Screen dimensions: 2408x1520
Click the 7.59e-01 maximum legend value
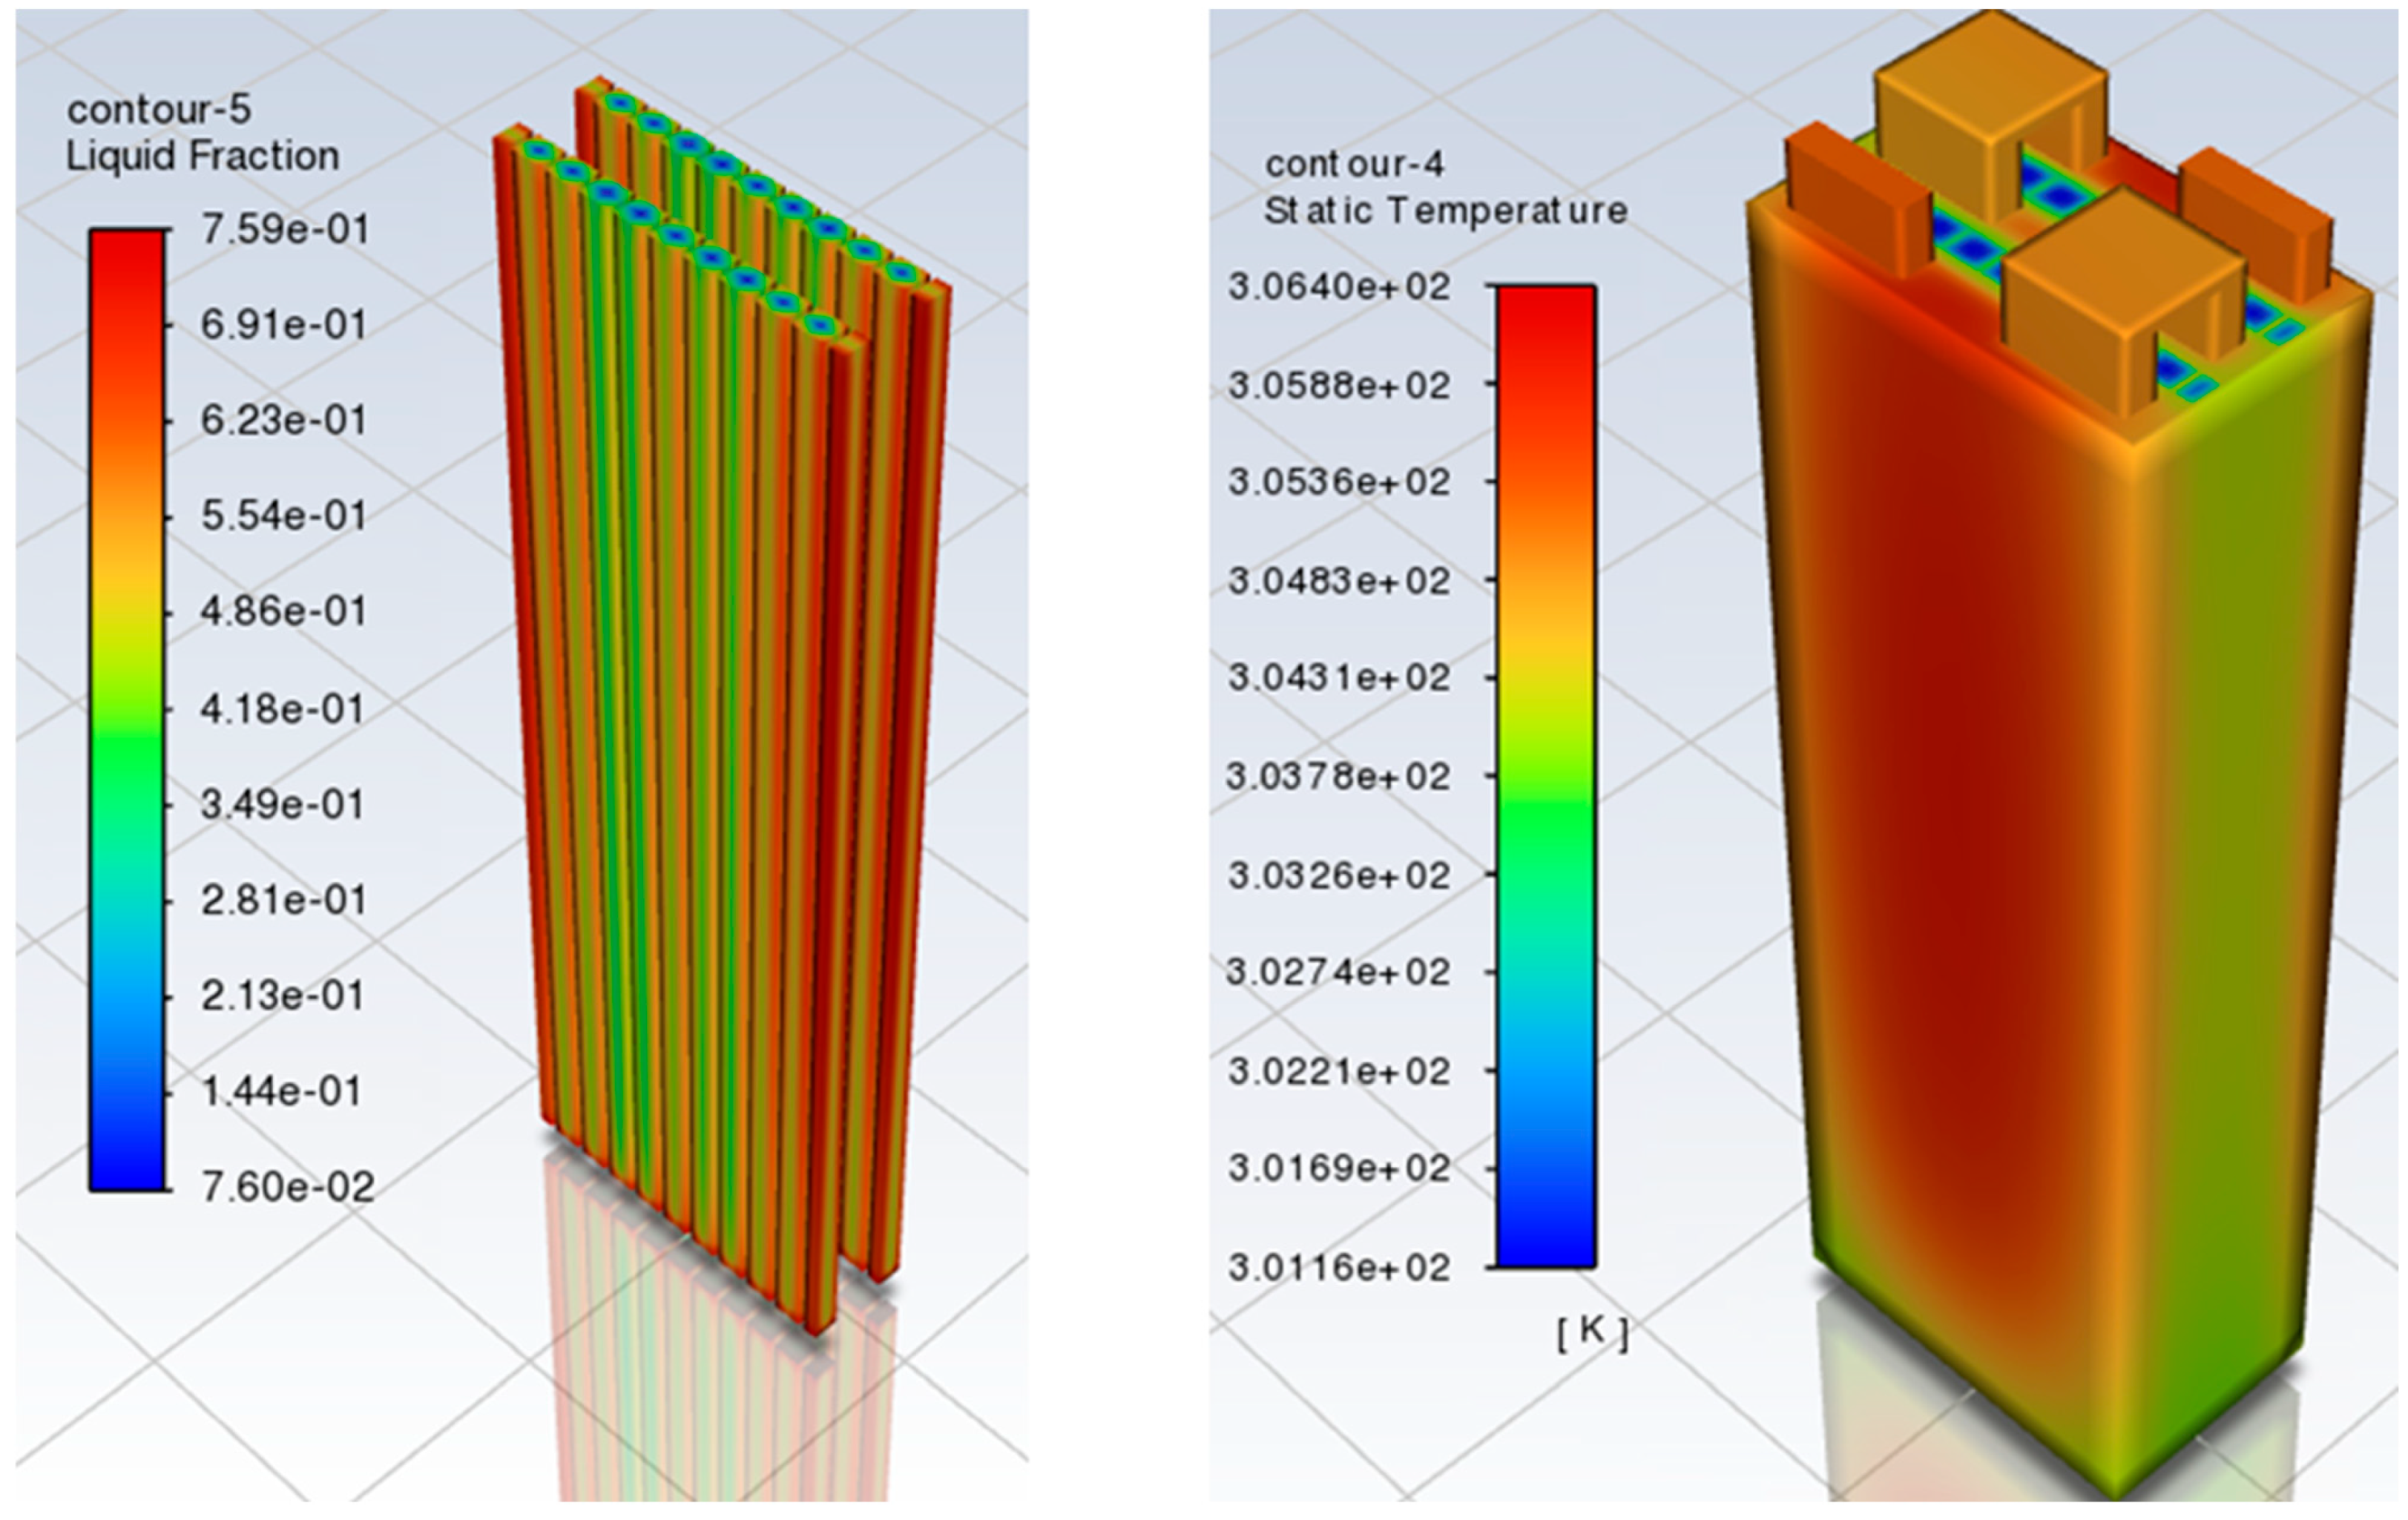point(285,230)
